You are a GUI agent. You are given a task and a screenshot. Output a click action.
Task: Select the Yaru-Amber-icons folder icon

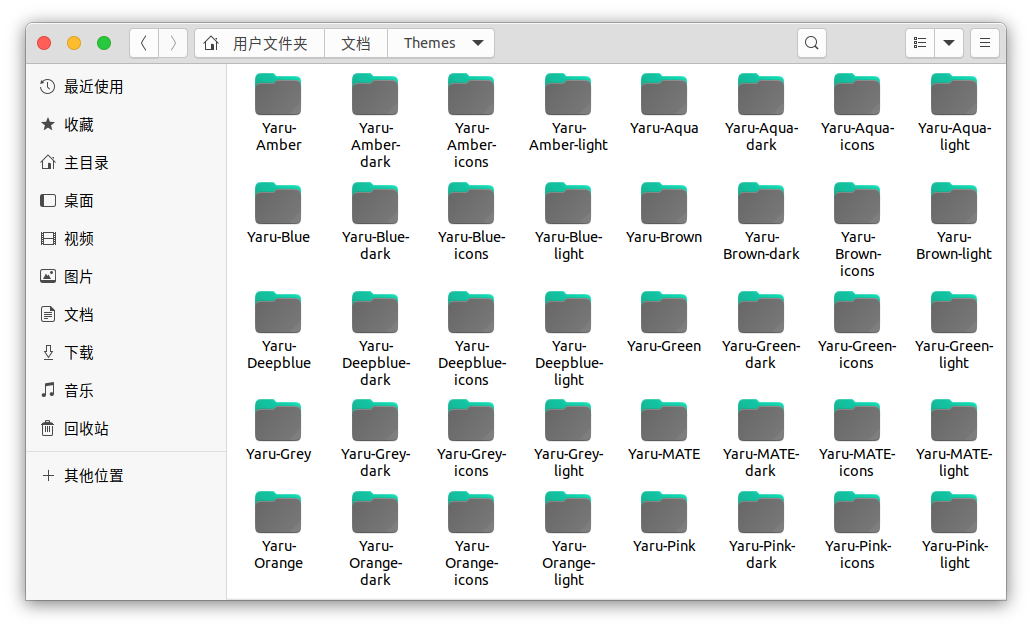pyautogui.click(x=471, y=94)
